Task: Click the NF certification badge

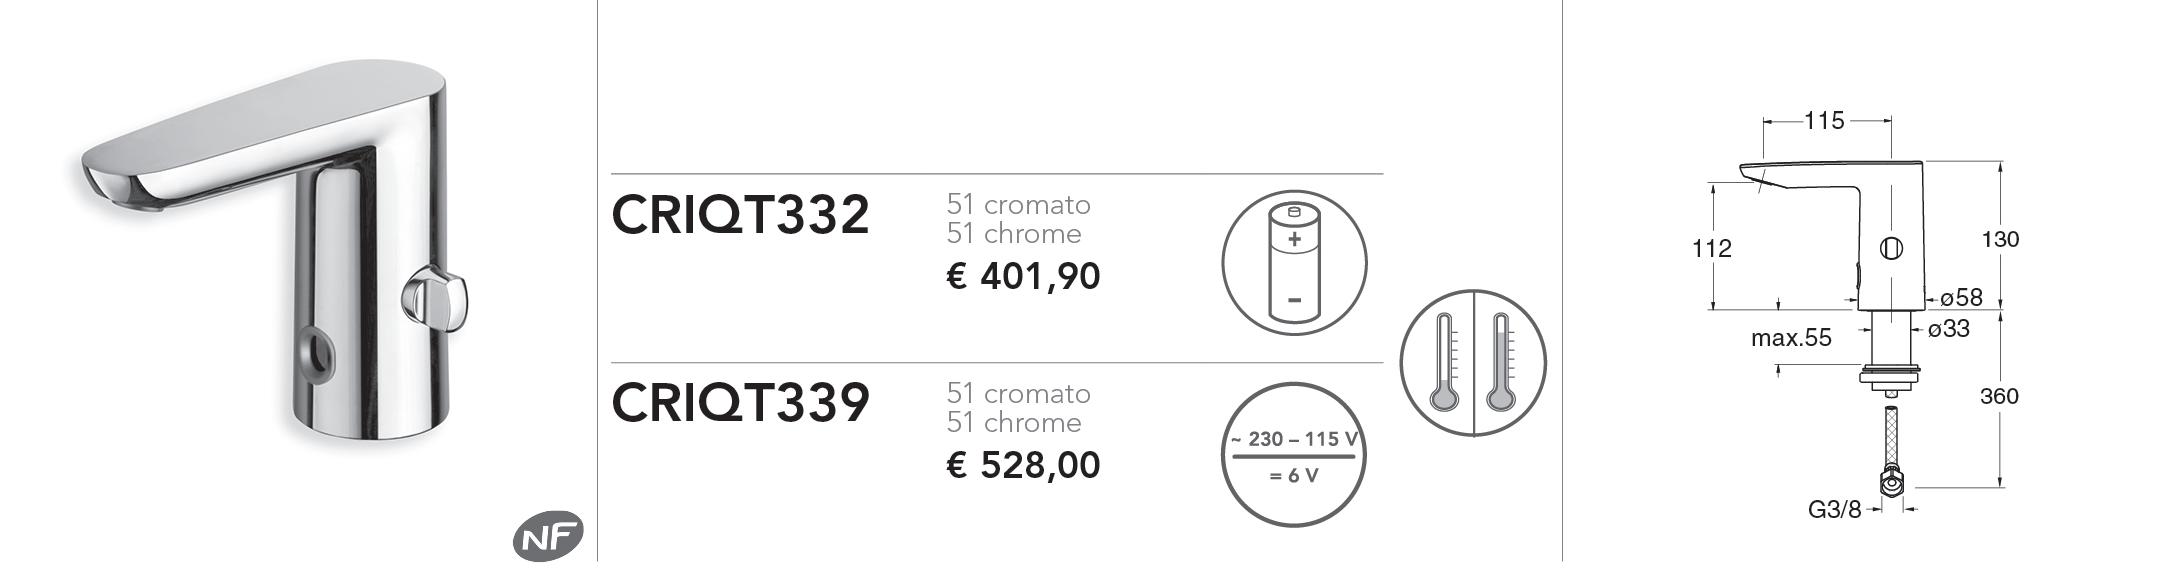Action: (548, 537)
